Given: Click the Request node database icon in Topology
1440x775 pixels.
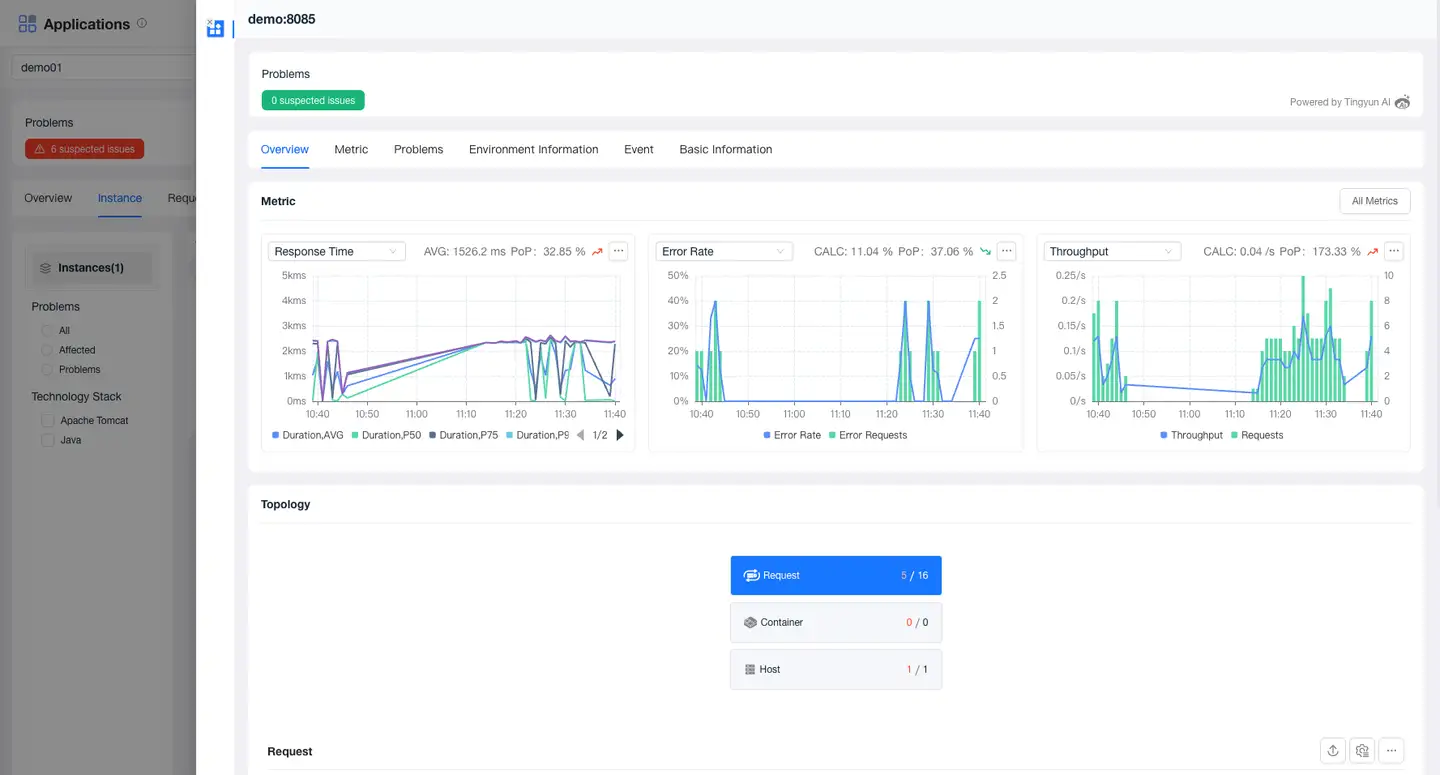Looking at the screenshot, I should (752, 575).
